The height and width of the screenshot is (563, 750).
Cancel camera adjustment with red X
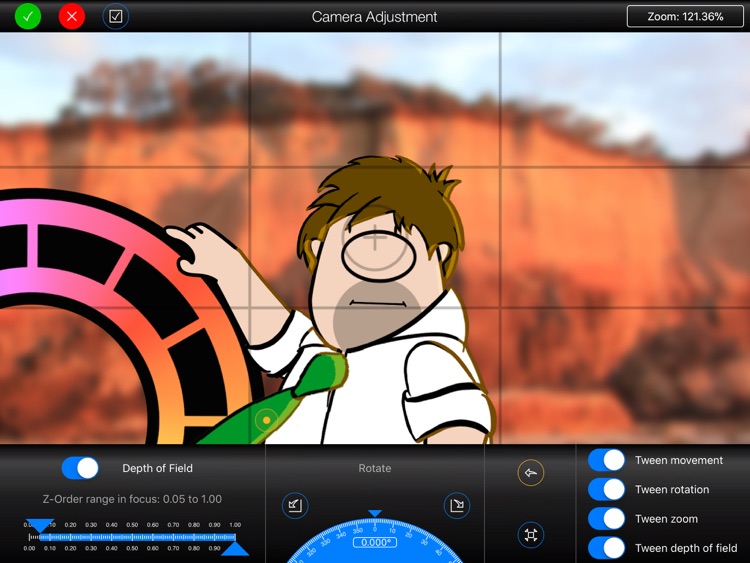coord(72,16)
